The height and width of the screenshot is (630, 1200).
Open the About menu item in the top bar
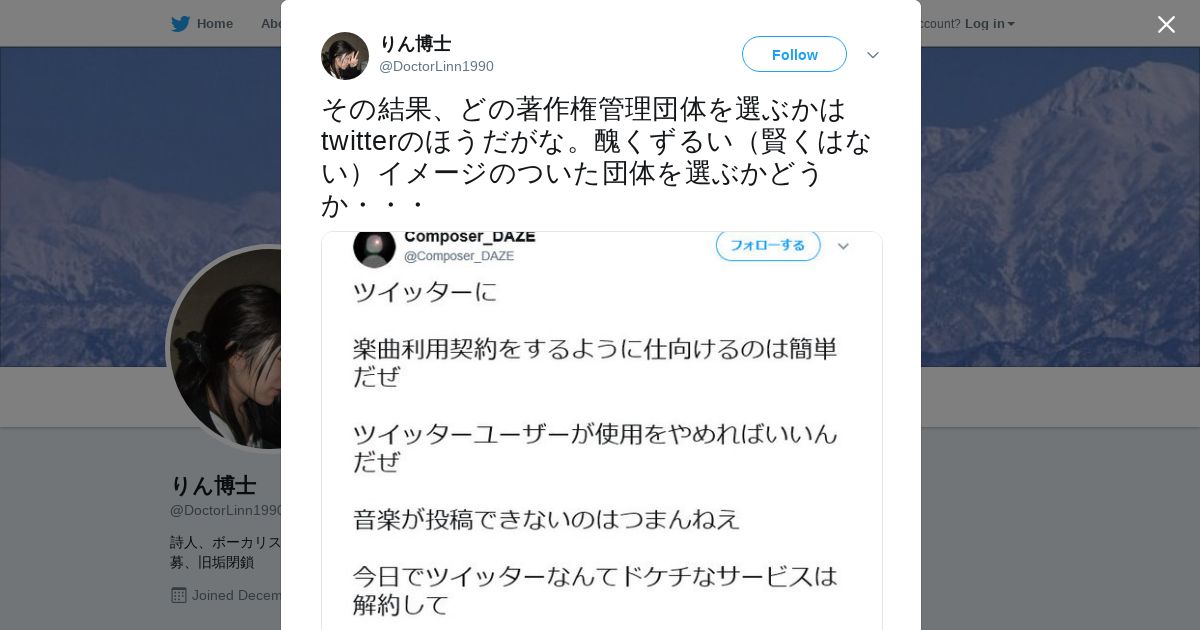click(270, 24)
